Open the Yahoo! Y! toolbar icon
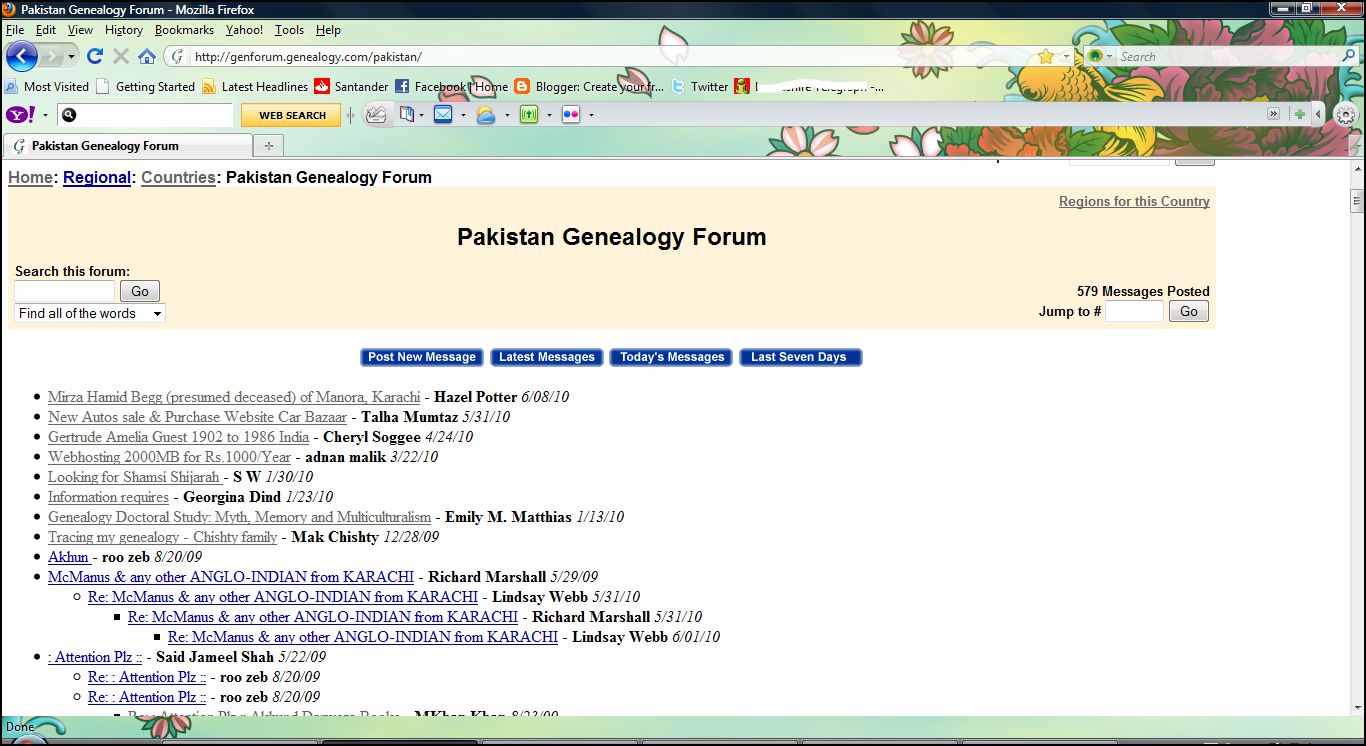This screenshot has height=746, width=1366. 17,115
